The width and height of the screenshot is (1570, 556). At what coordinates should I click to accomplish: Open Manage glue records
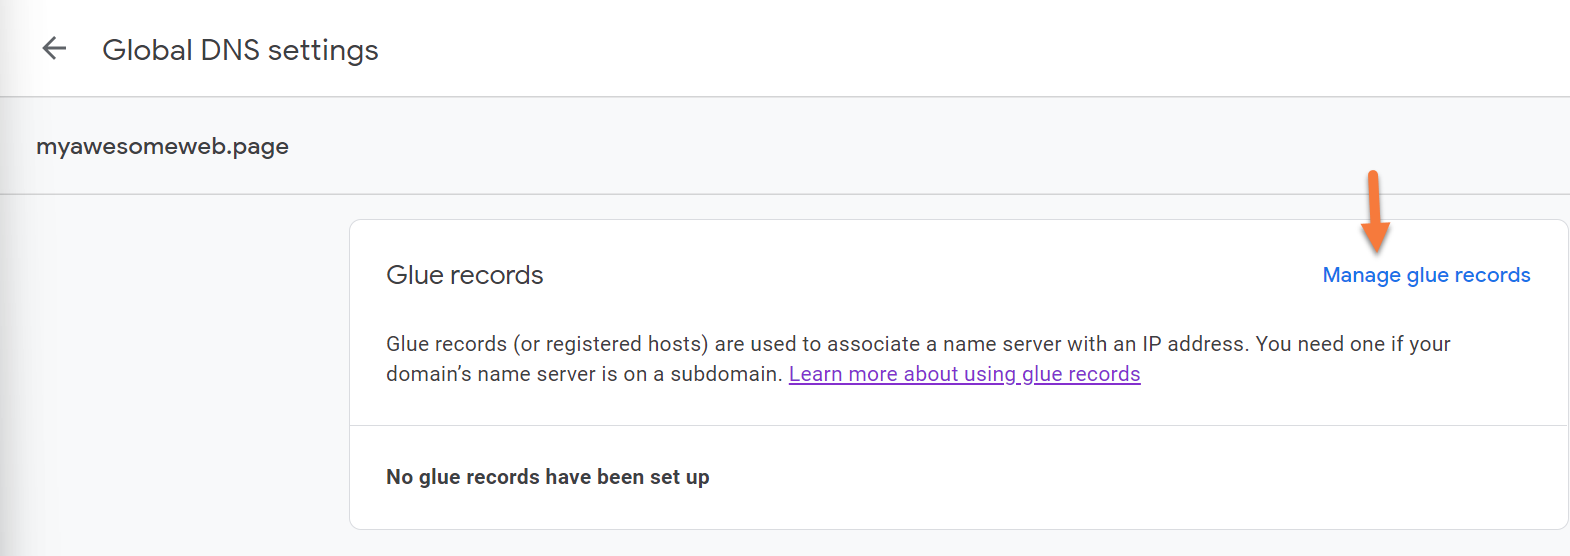[x=1426, y=275]
